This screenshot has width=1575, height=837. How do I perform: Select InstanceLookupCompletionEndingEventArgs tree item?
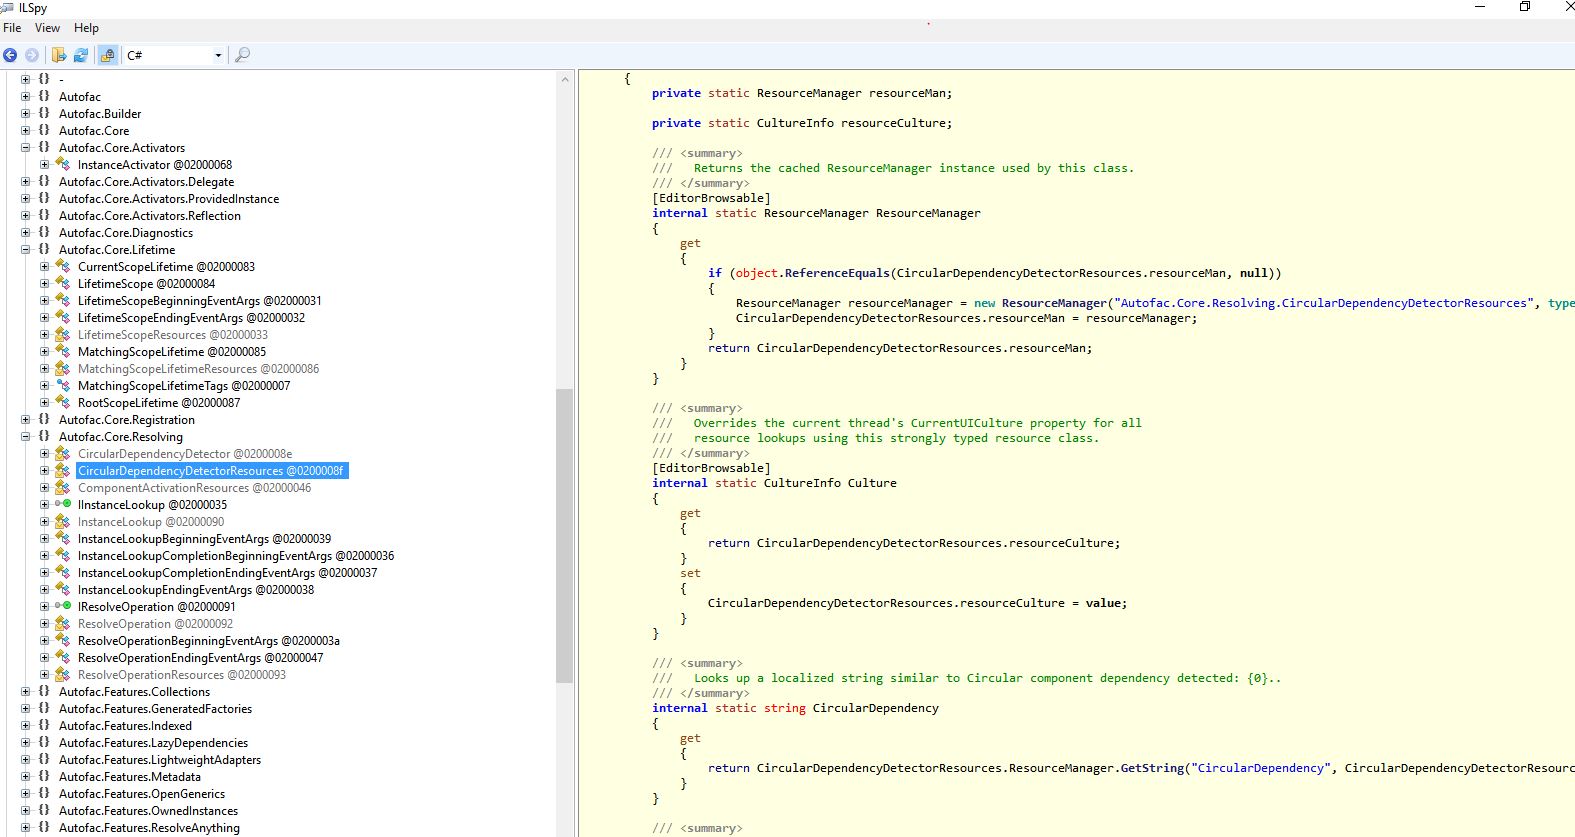click(228, 573)
